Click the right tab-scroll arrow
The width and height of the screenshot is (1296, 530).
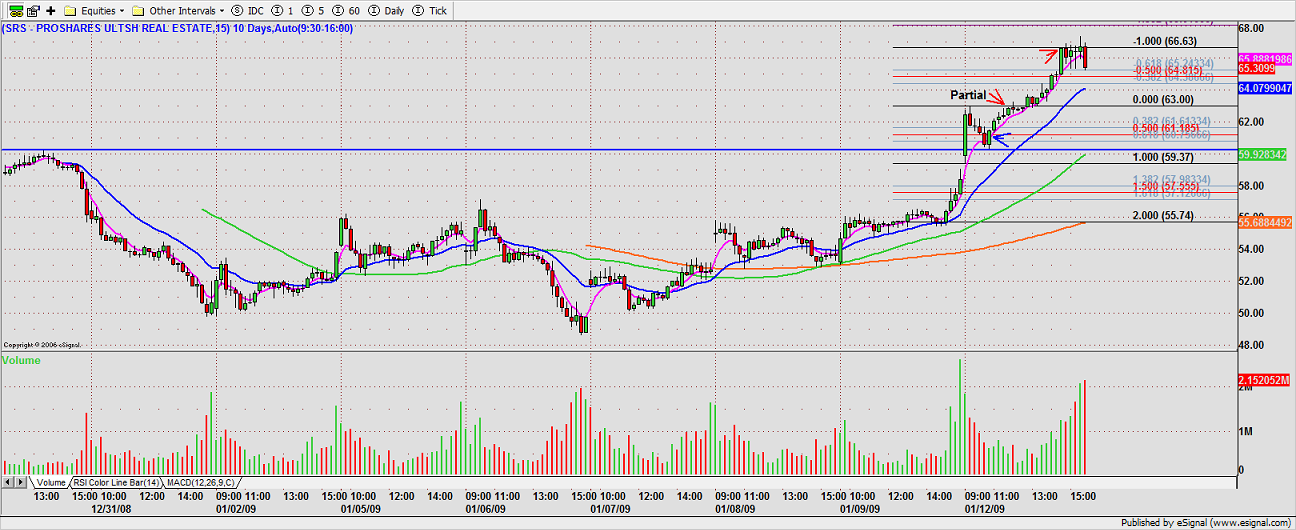(20, 482)
